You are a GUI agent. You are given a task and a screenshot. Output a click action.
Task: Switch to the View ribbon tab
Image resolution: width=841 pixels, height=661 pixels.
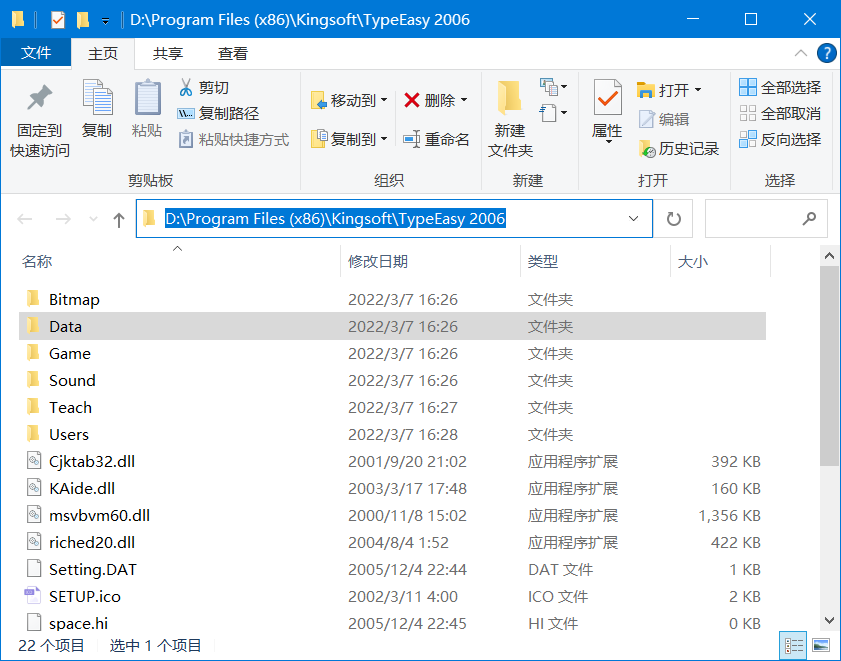pyautogui.click(x=233, y=54)
